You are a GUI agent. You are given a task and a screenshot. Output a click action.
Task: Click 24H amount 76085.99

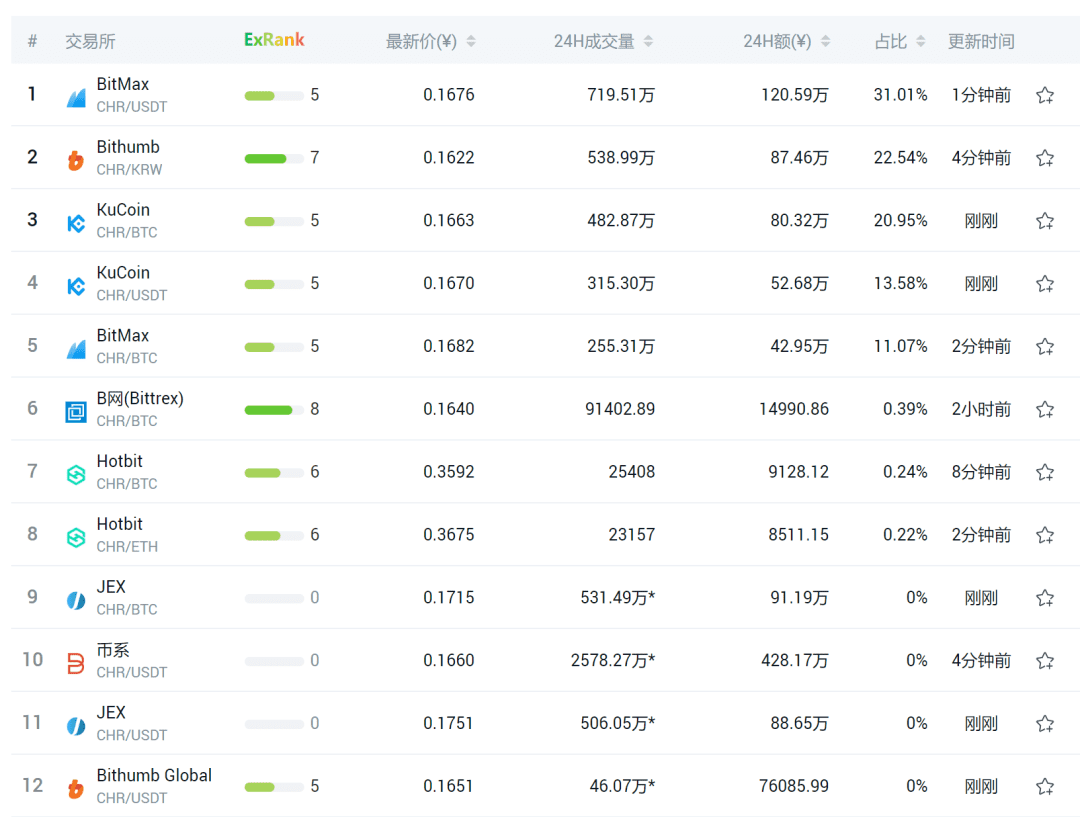point(794,786)
